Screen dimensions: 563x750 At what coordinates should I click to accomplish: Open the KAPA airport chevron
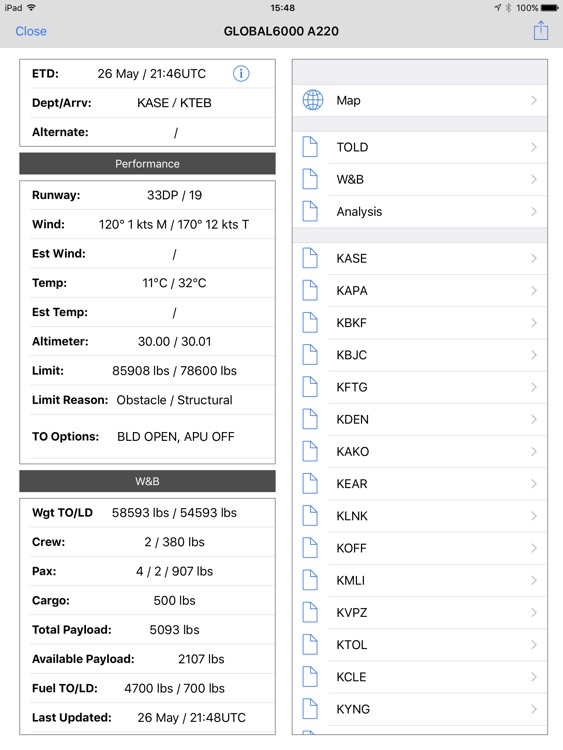pos(534,290)
